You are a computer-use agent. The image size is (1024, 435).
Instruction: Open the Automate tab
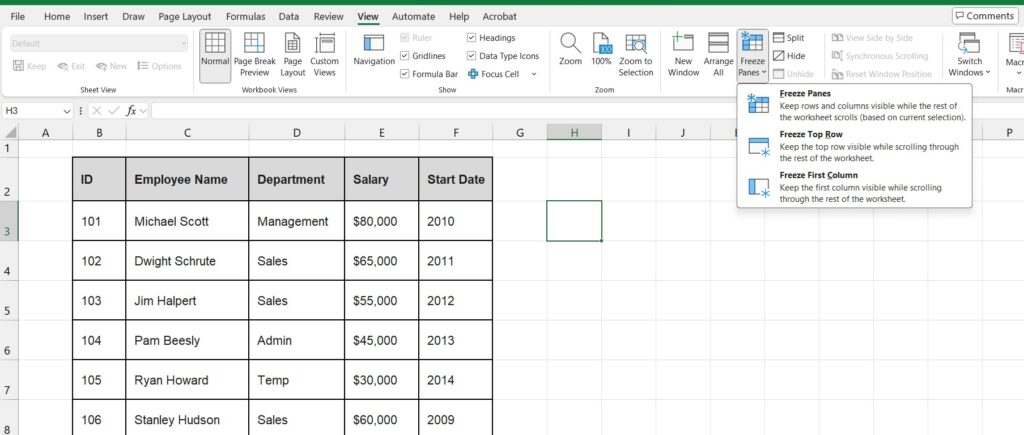[413, 16]
